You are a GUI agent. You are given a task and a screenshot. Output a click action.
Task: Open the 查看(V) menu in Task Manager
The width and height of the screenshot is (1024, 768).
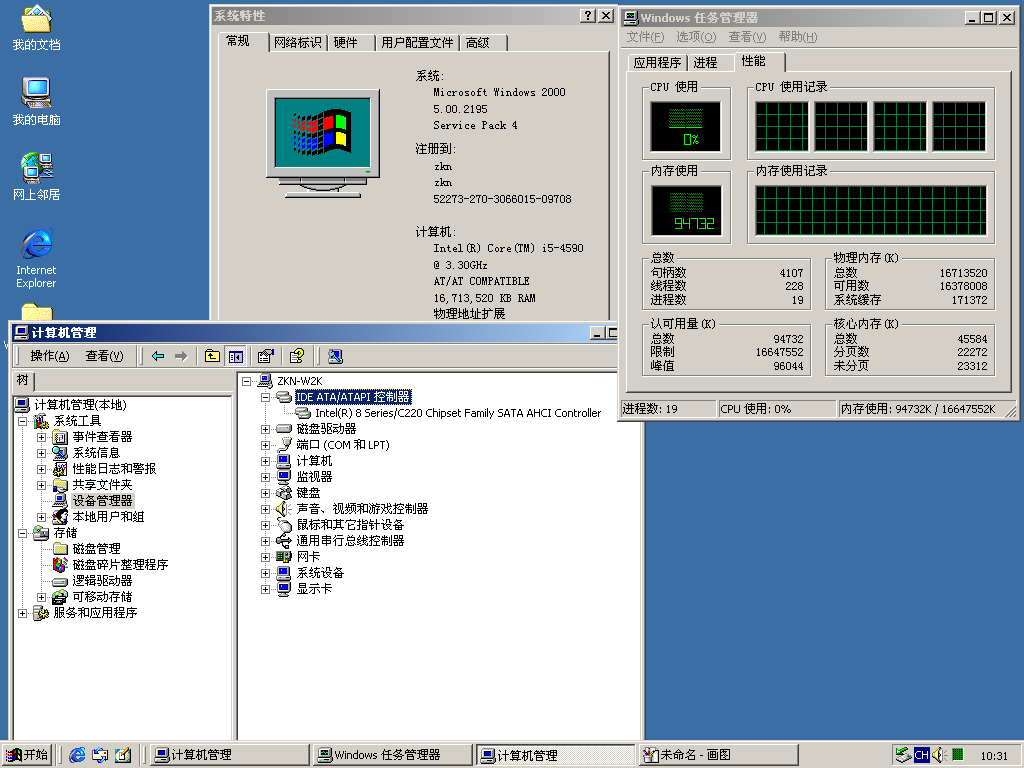pos(748,37)
